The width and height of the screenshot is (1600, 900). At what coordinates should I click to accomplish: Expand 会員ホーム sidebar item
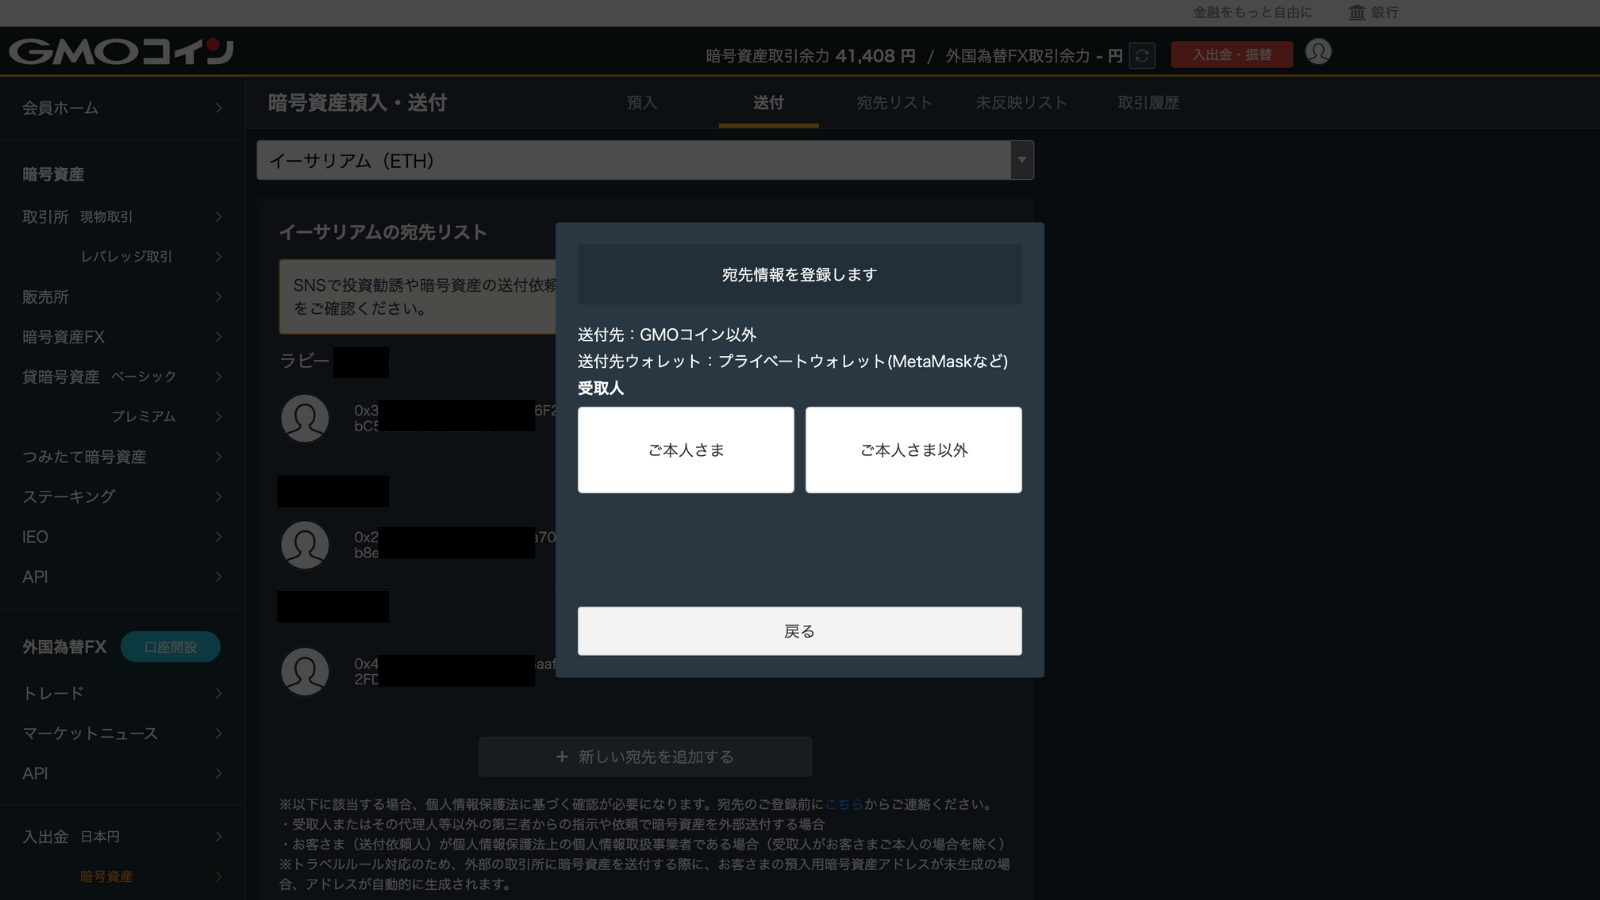pyautogui.click(x=218, y=108)
